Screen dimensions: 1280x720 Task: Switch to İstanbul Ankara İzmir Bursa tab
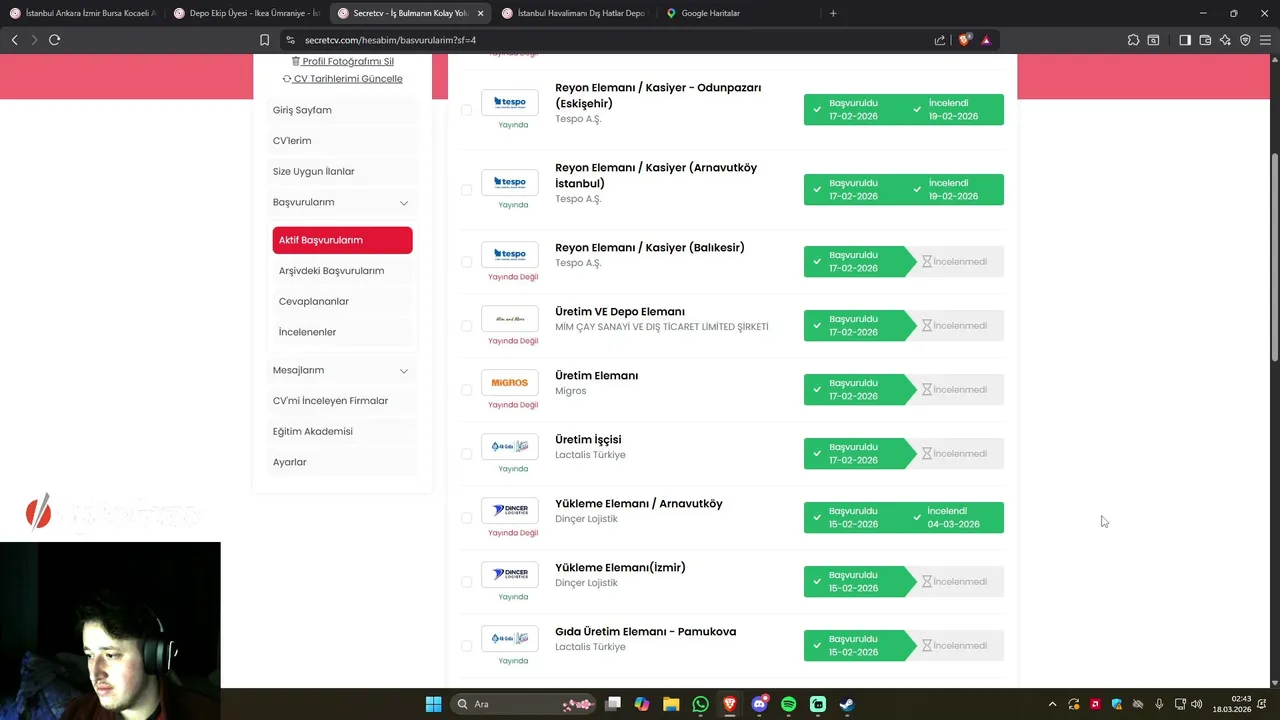82,13
